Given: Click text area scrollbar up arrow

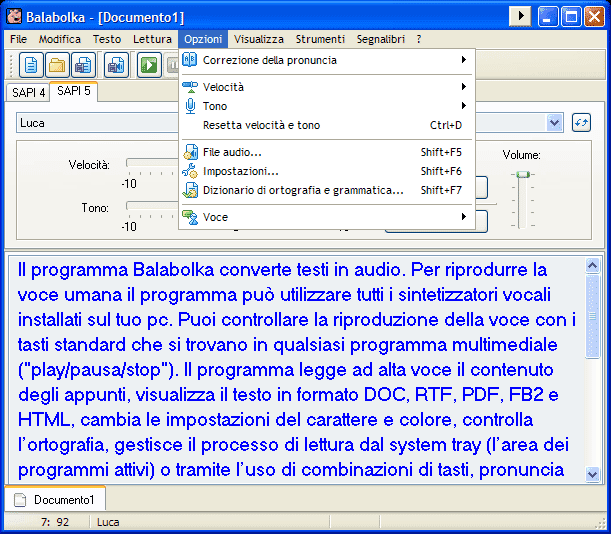Looking at the screenshot, I should tap(592, 266).
